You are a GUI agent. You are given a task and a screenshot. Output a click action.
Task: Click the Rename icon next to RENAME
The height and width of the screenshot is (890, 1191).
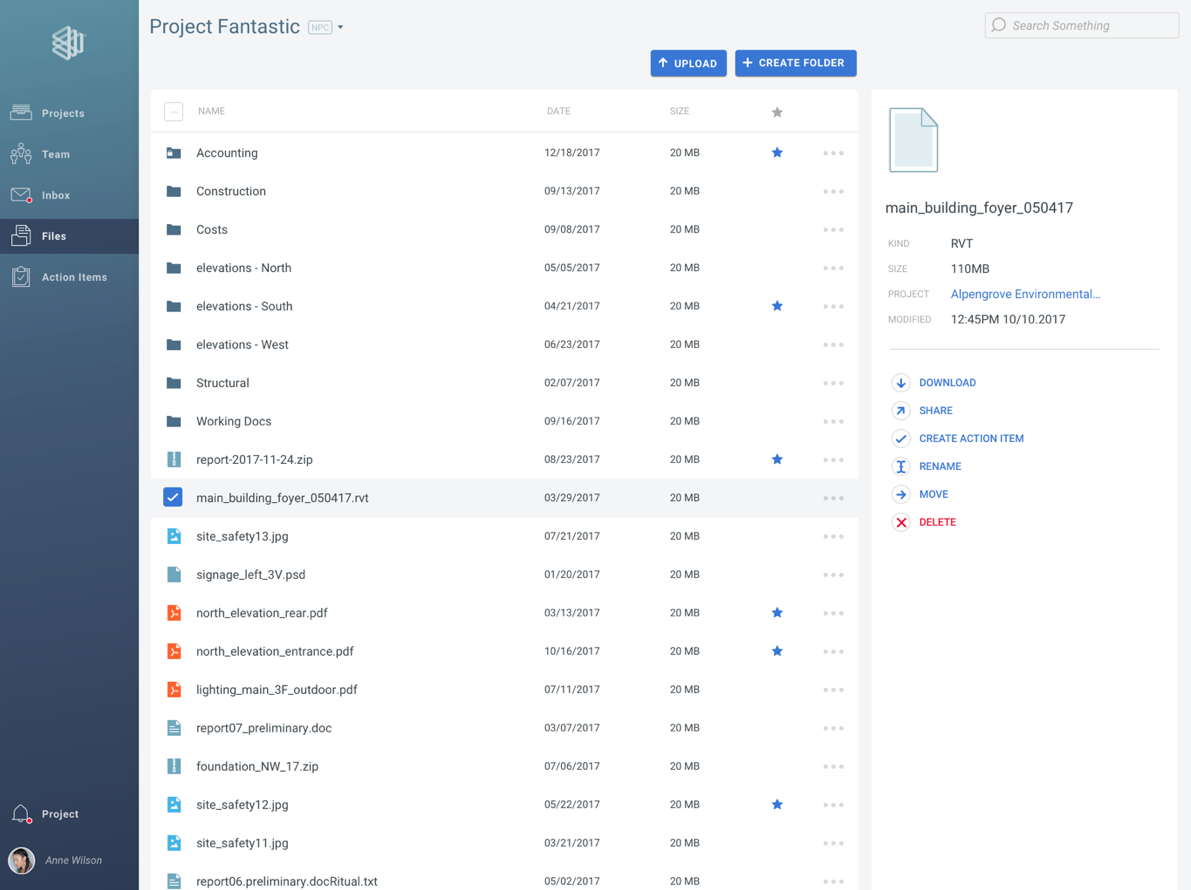pos(901,466)
